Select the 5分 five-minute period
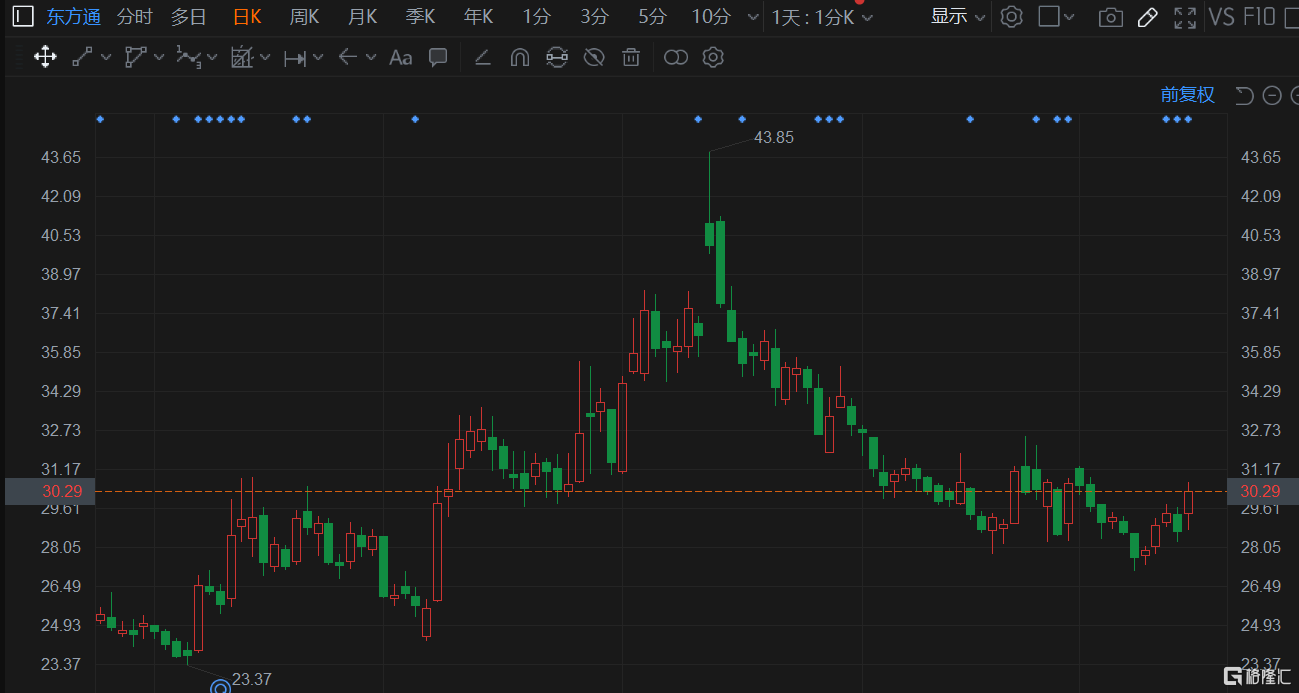1299x693 pixels. tap(652, 16)
